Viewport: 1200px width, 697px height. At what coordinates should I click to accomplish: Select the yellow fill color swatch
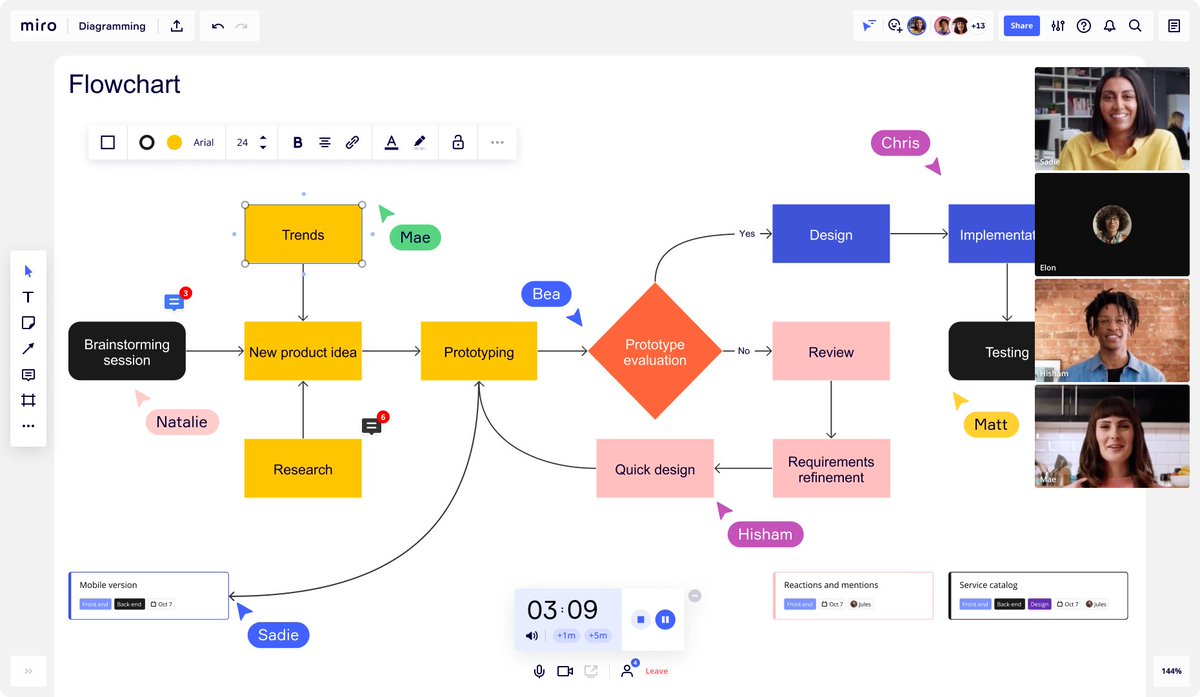tap(168, 142)
